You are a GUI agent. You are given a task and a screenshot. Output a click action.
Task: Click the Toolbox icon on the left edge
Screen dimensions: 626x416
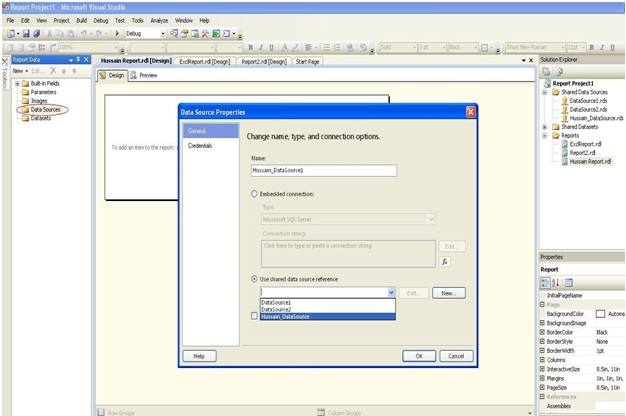click(5, 62)
